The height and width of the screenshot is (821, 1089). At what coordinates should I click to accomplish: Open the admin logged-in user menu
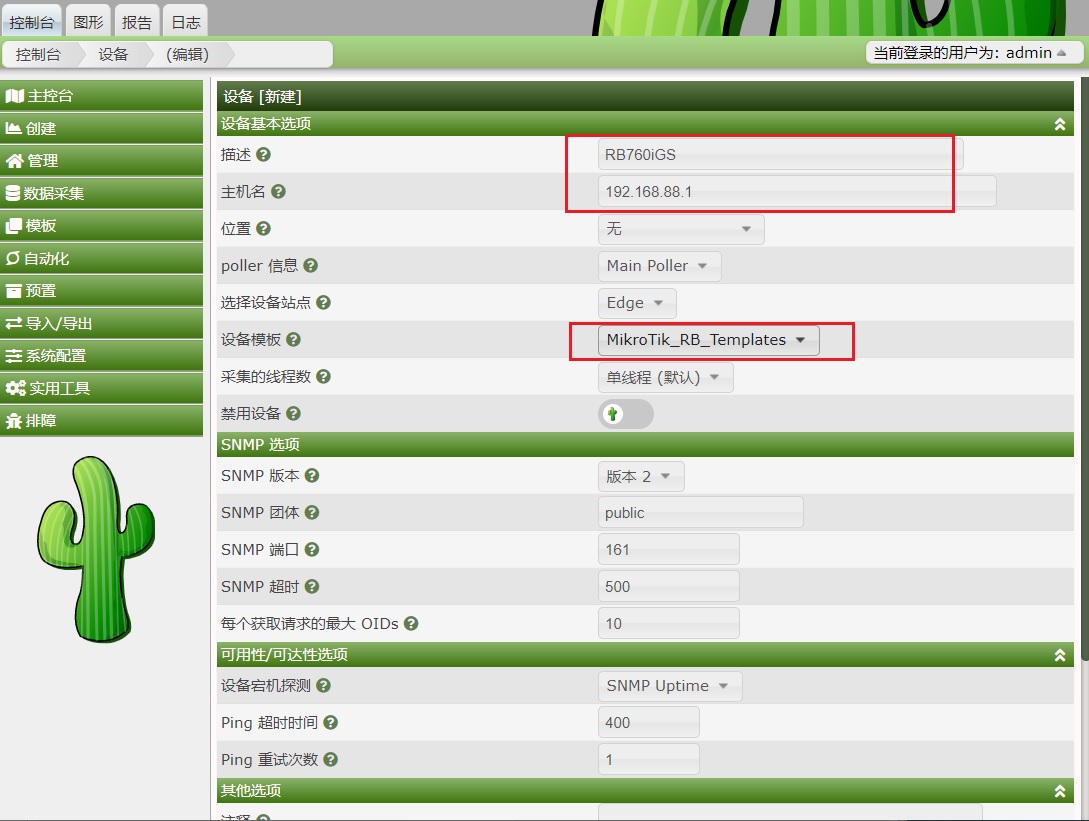coord(973,53)
